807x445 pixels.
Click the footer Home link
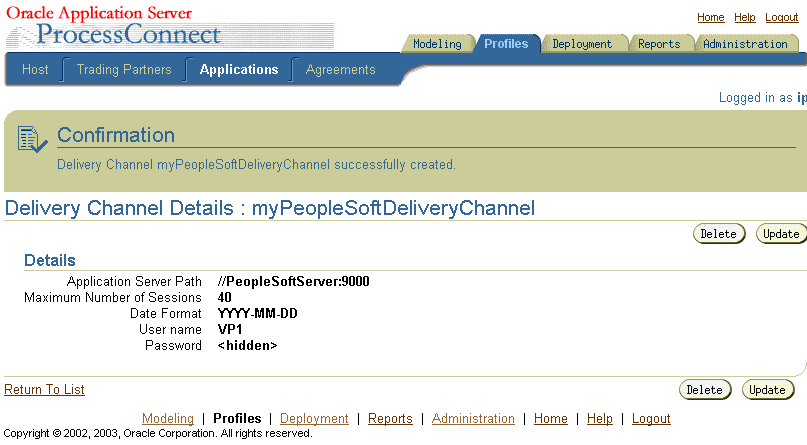pos(551,418)
